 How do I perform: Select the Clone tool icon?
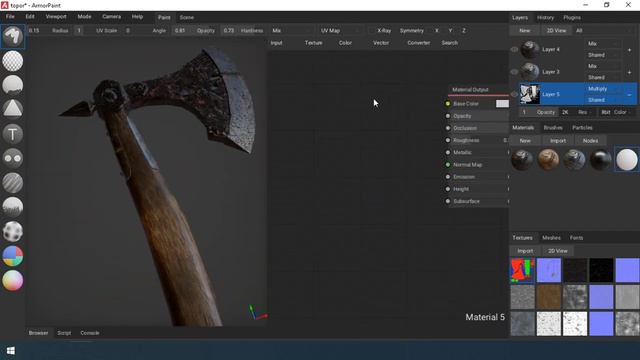(x=13, y=158)
